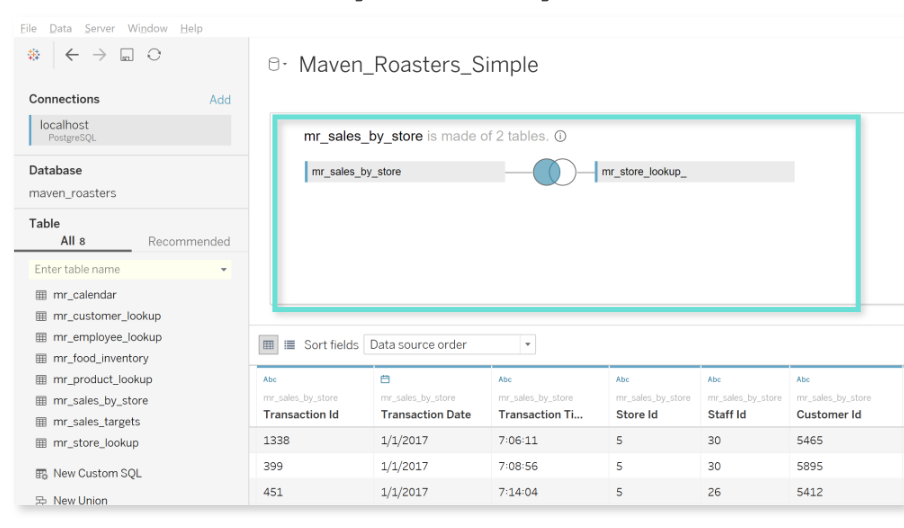Image resolution: width=904 pixels, height=528 pixels.
Task: Click the New Custom SQL icon
Action: tap(42, 474)
